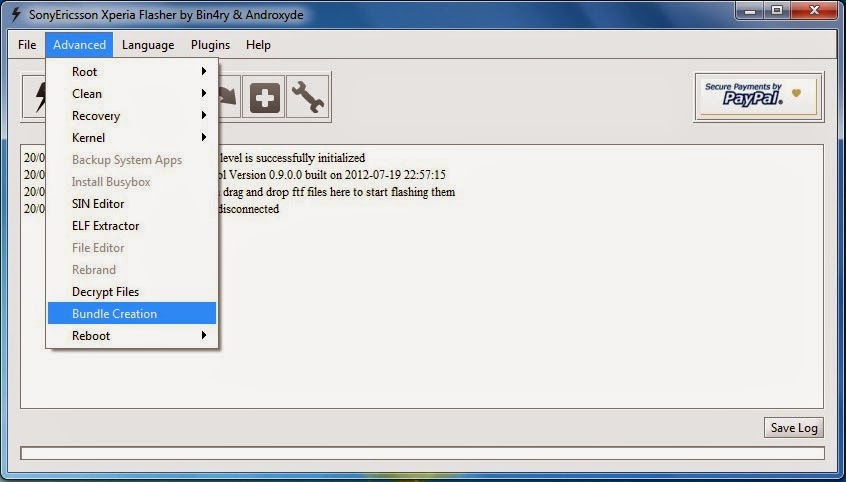Image resolution: width=846 pixels, height=482 pixels.
Task: Click log line 'successfully initialized'
Action: click(x=292, y=158)
